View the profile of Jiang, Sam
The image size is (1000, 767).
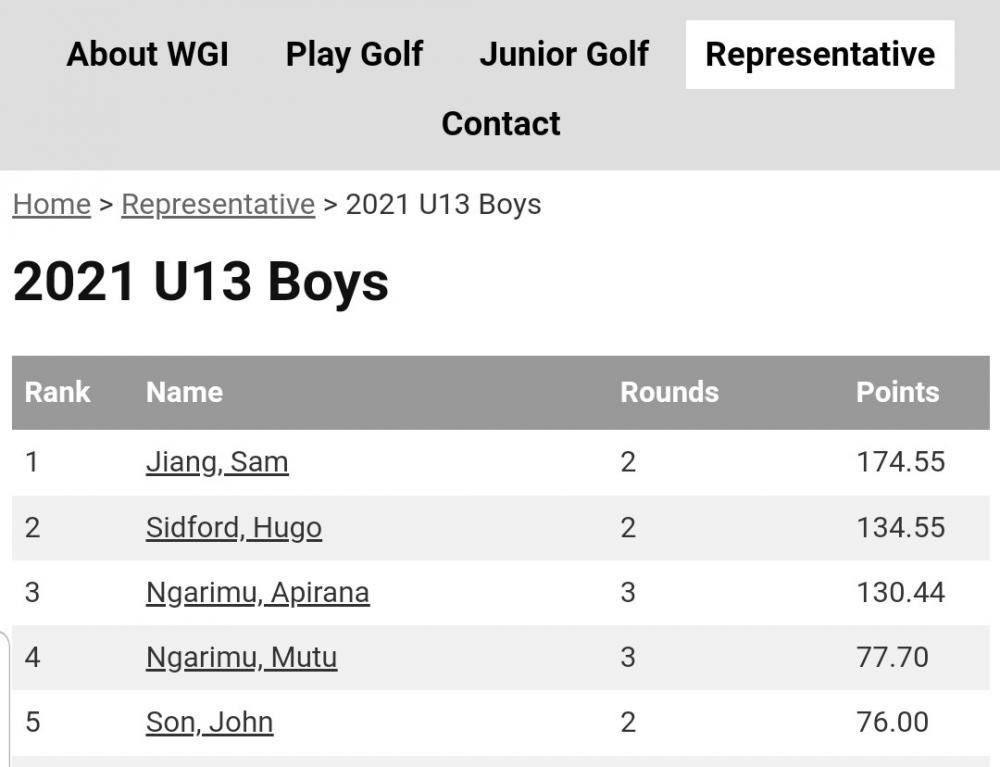(217, 462)
